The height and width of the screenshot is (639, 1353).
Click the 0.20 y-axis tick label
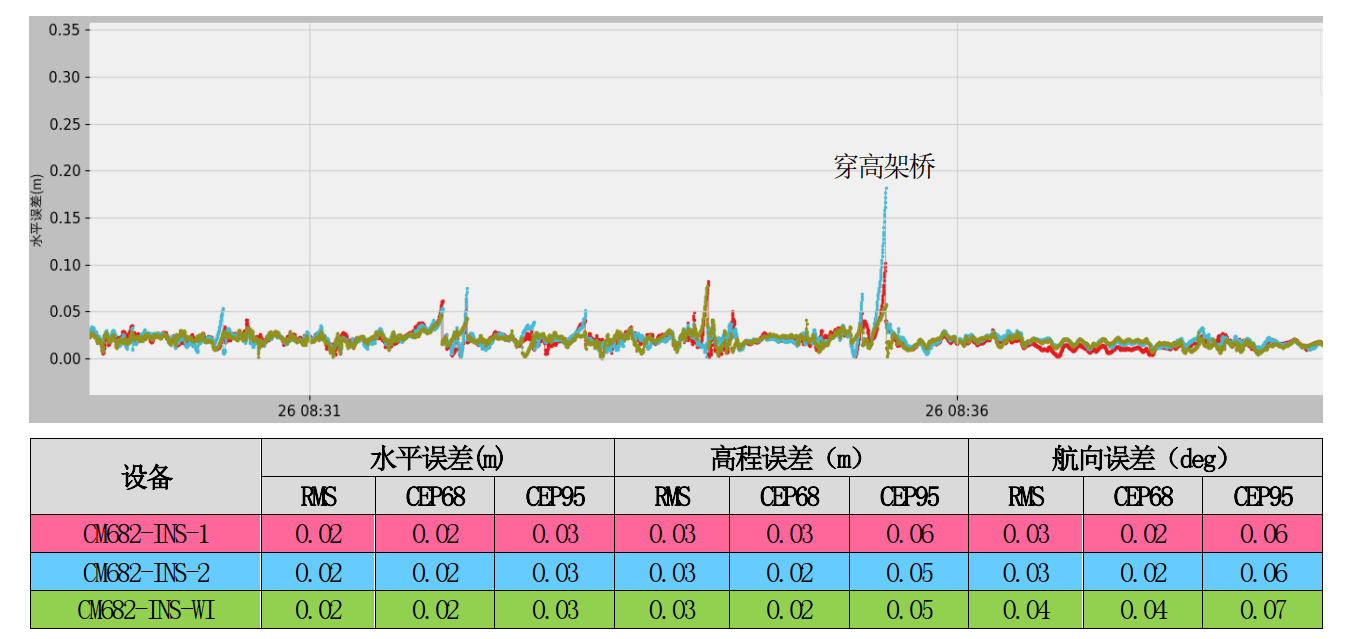click(63, 171)
